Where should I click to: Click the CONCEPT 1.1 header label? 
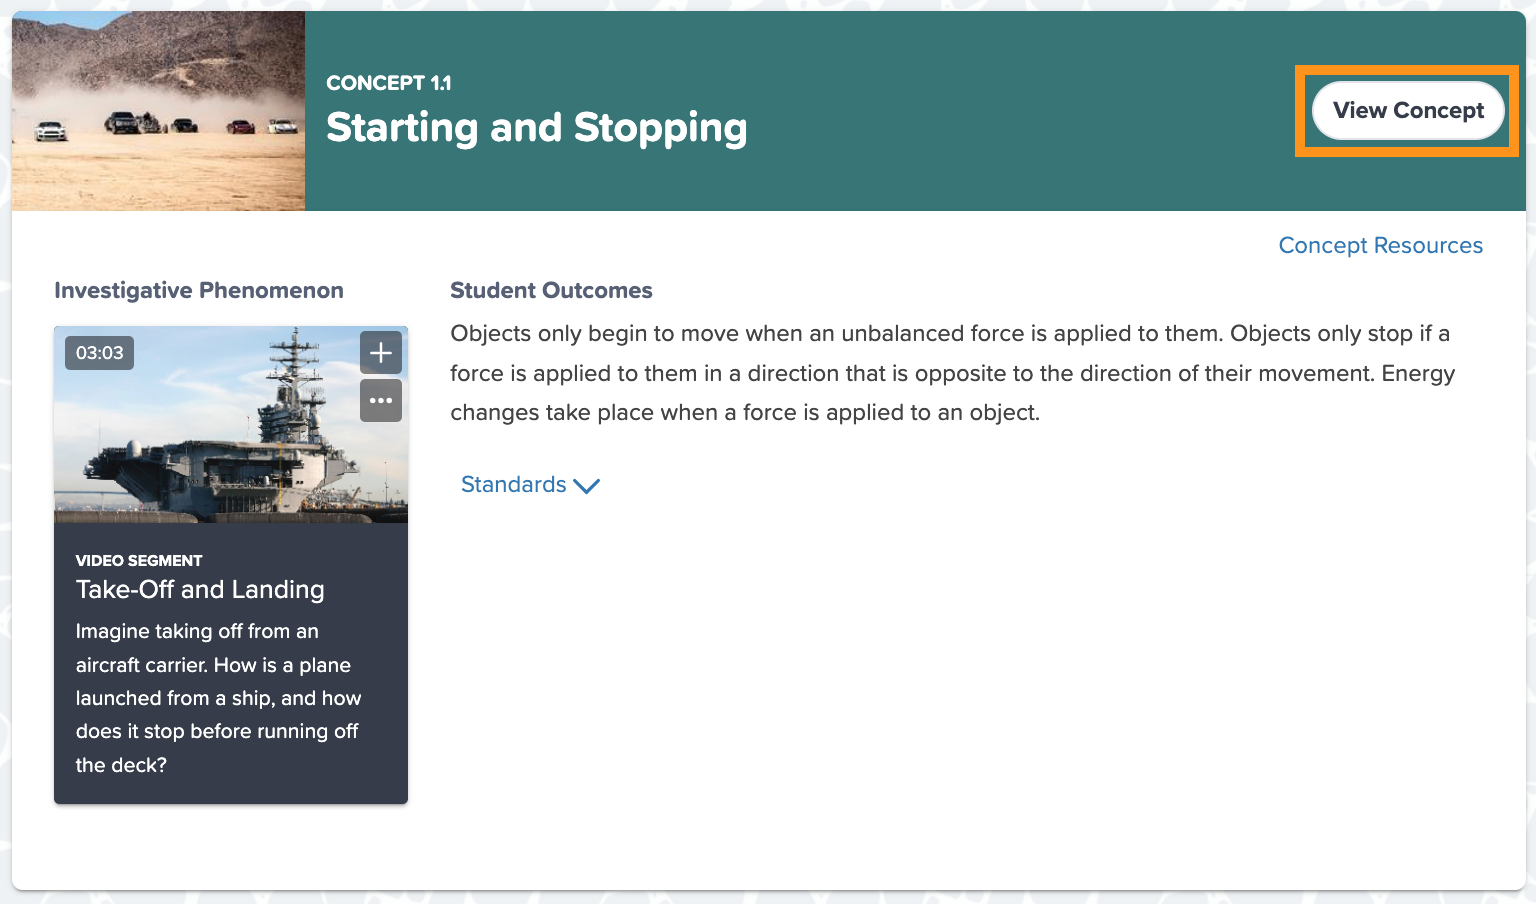(389, 82)
